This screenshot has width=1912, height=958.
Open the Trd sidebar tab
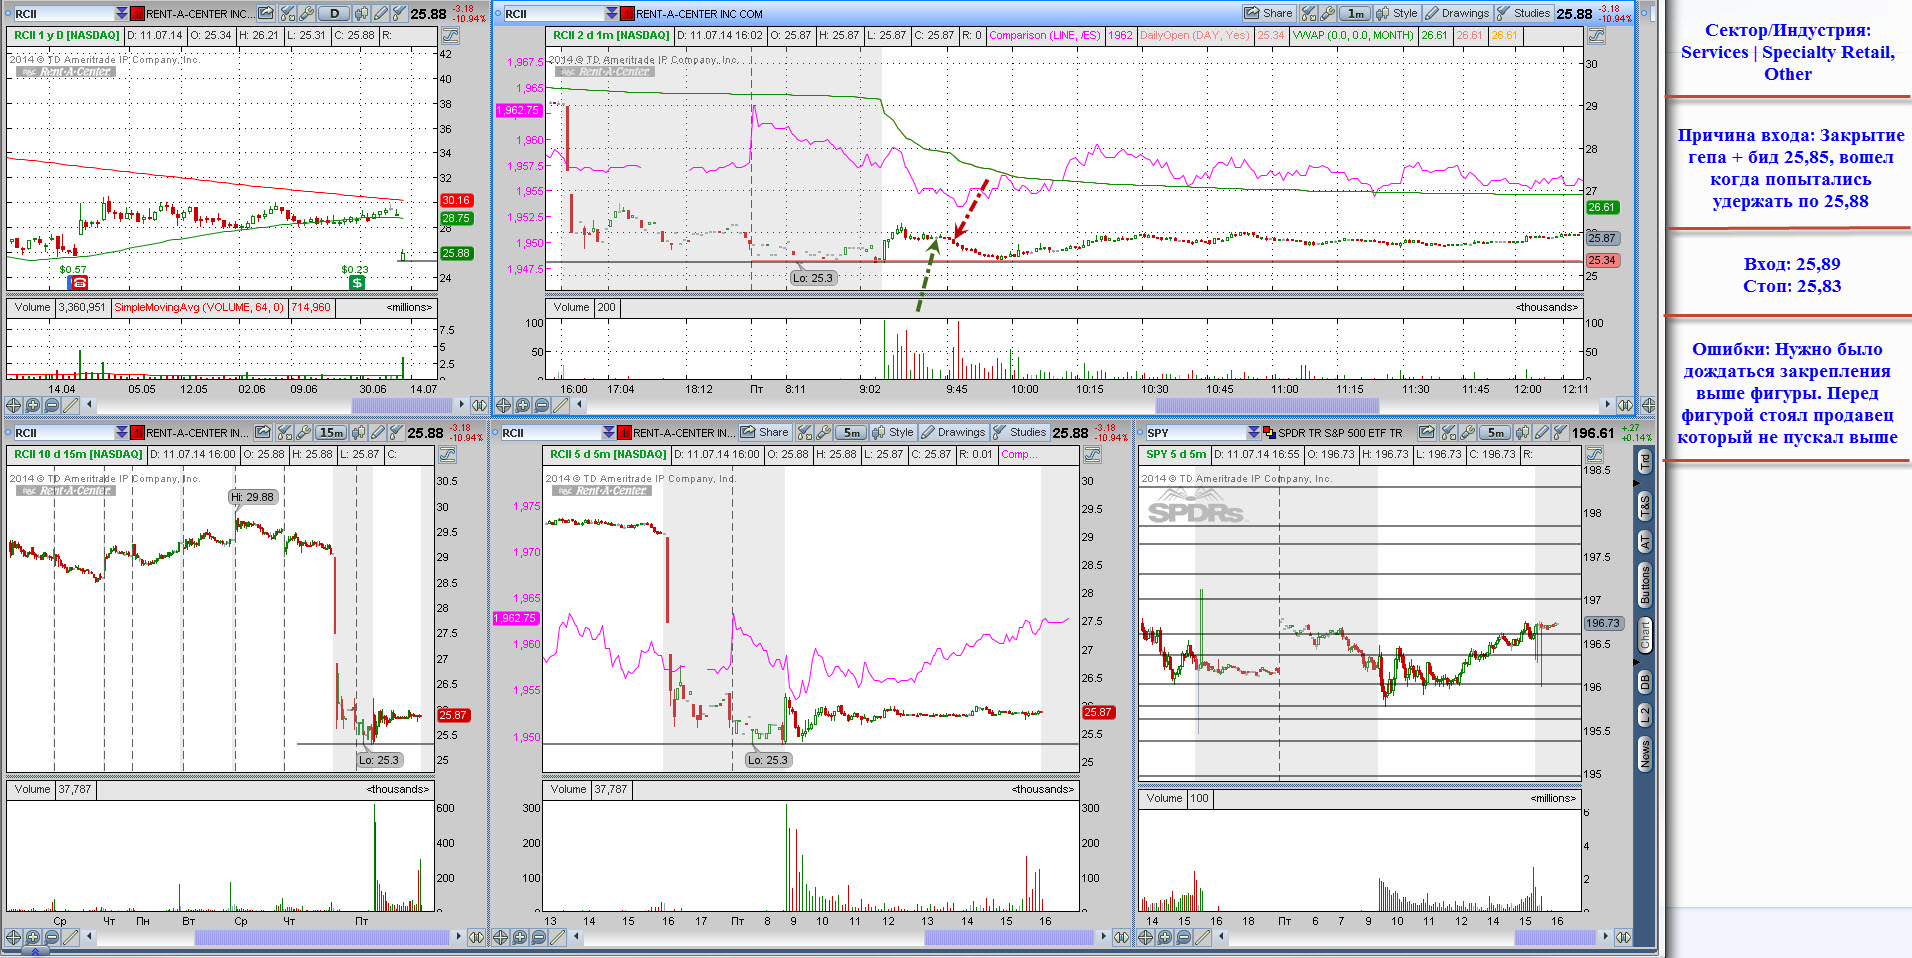(x=1645, y=463)
